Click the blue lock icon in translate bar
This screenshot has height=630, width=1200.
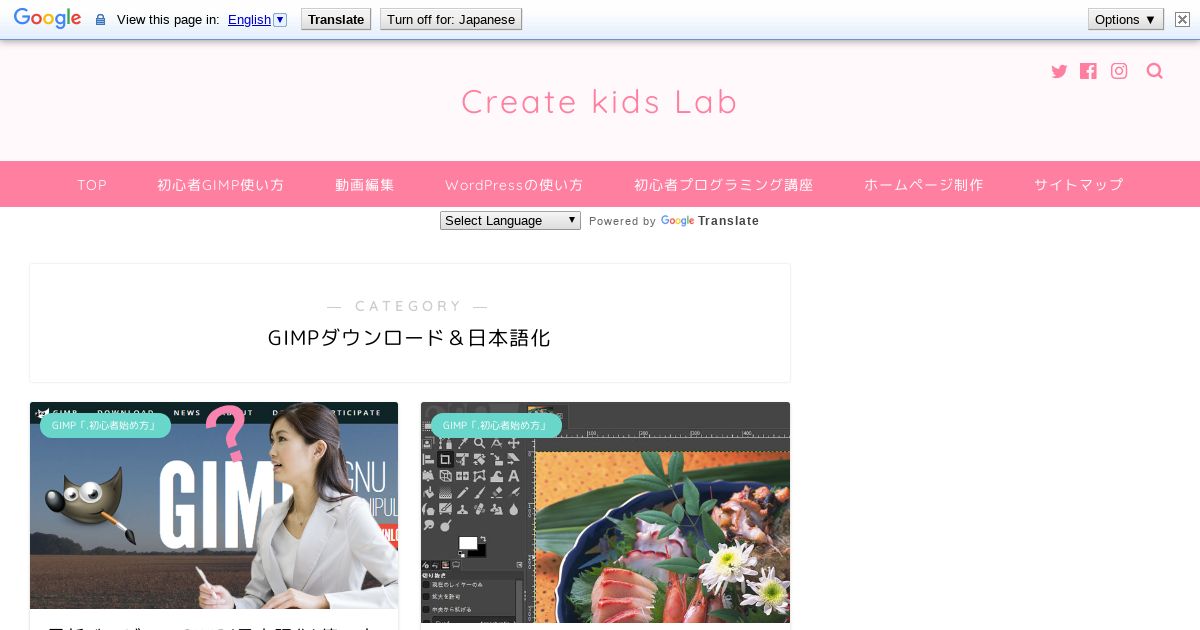coord(100,20)
